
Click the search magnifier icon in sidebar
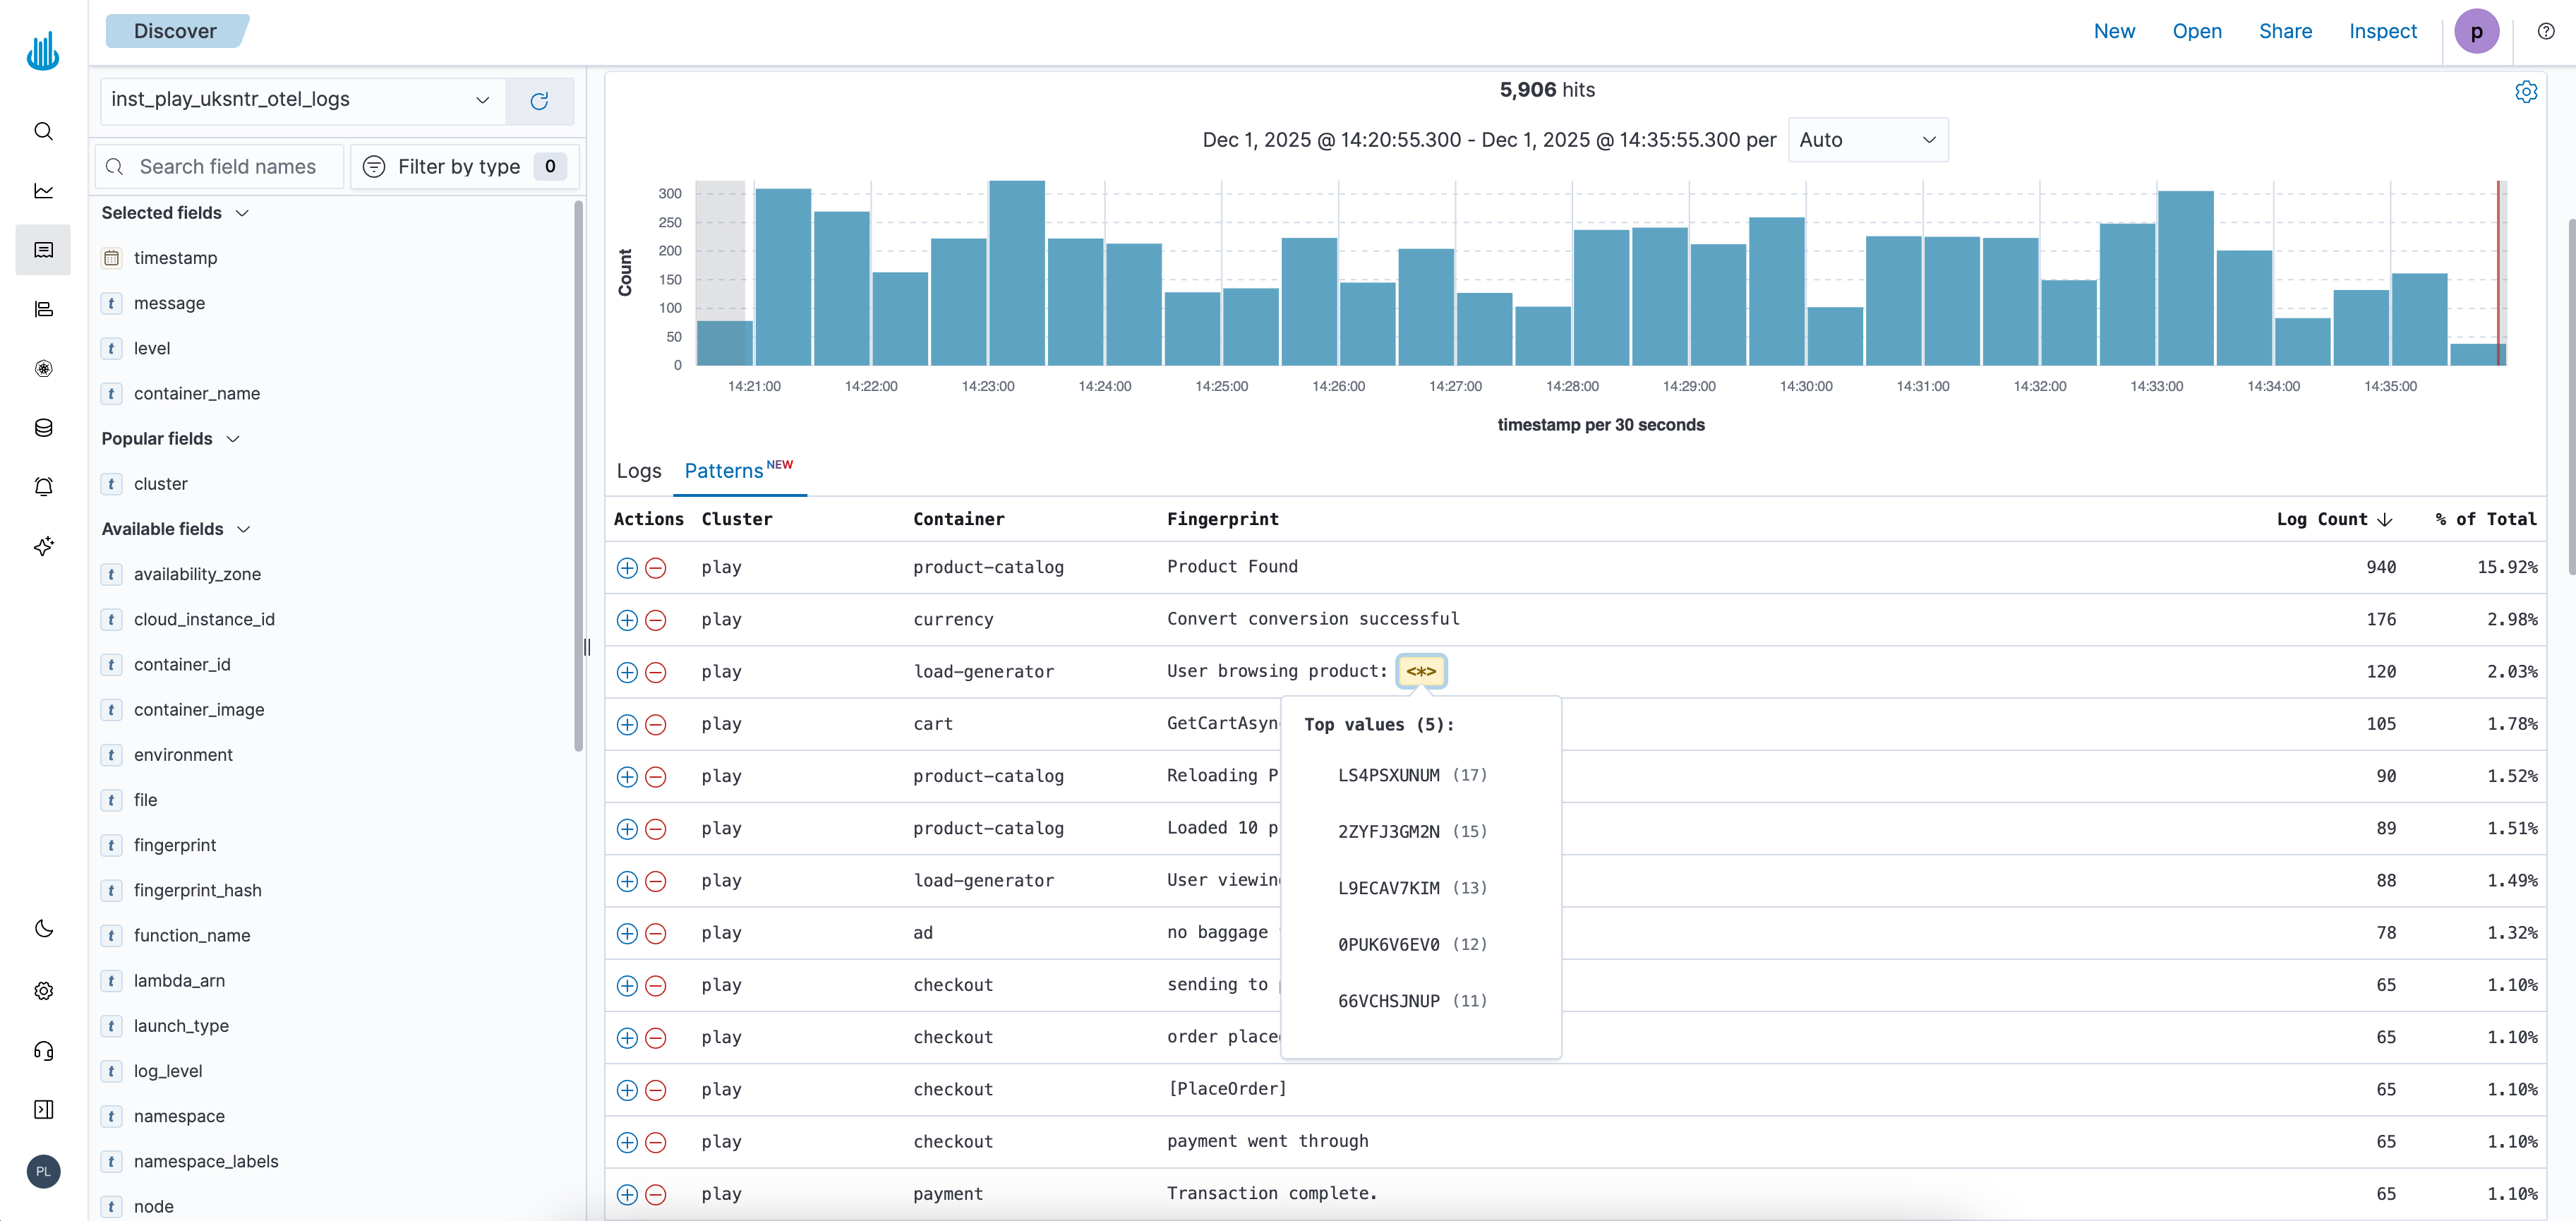point(43,131)
